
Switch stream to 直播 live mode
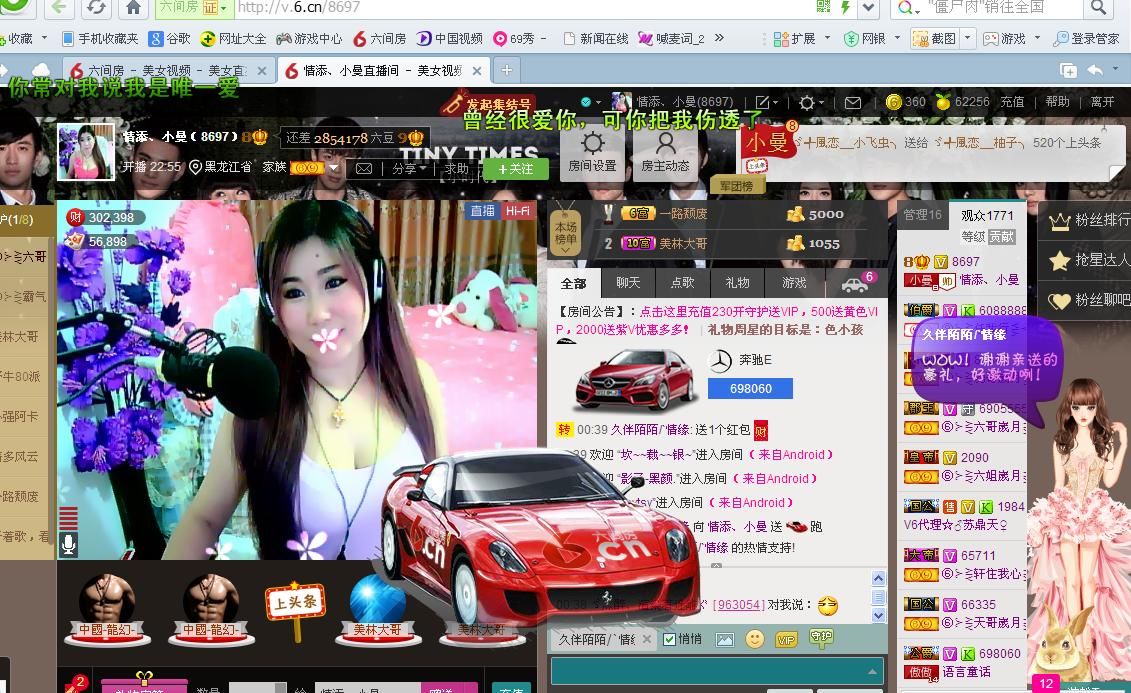point(483,211)
